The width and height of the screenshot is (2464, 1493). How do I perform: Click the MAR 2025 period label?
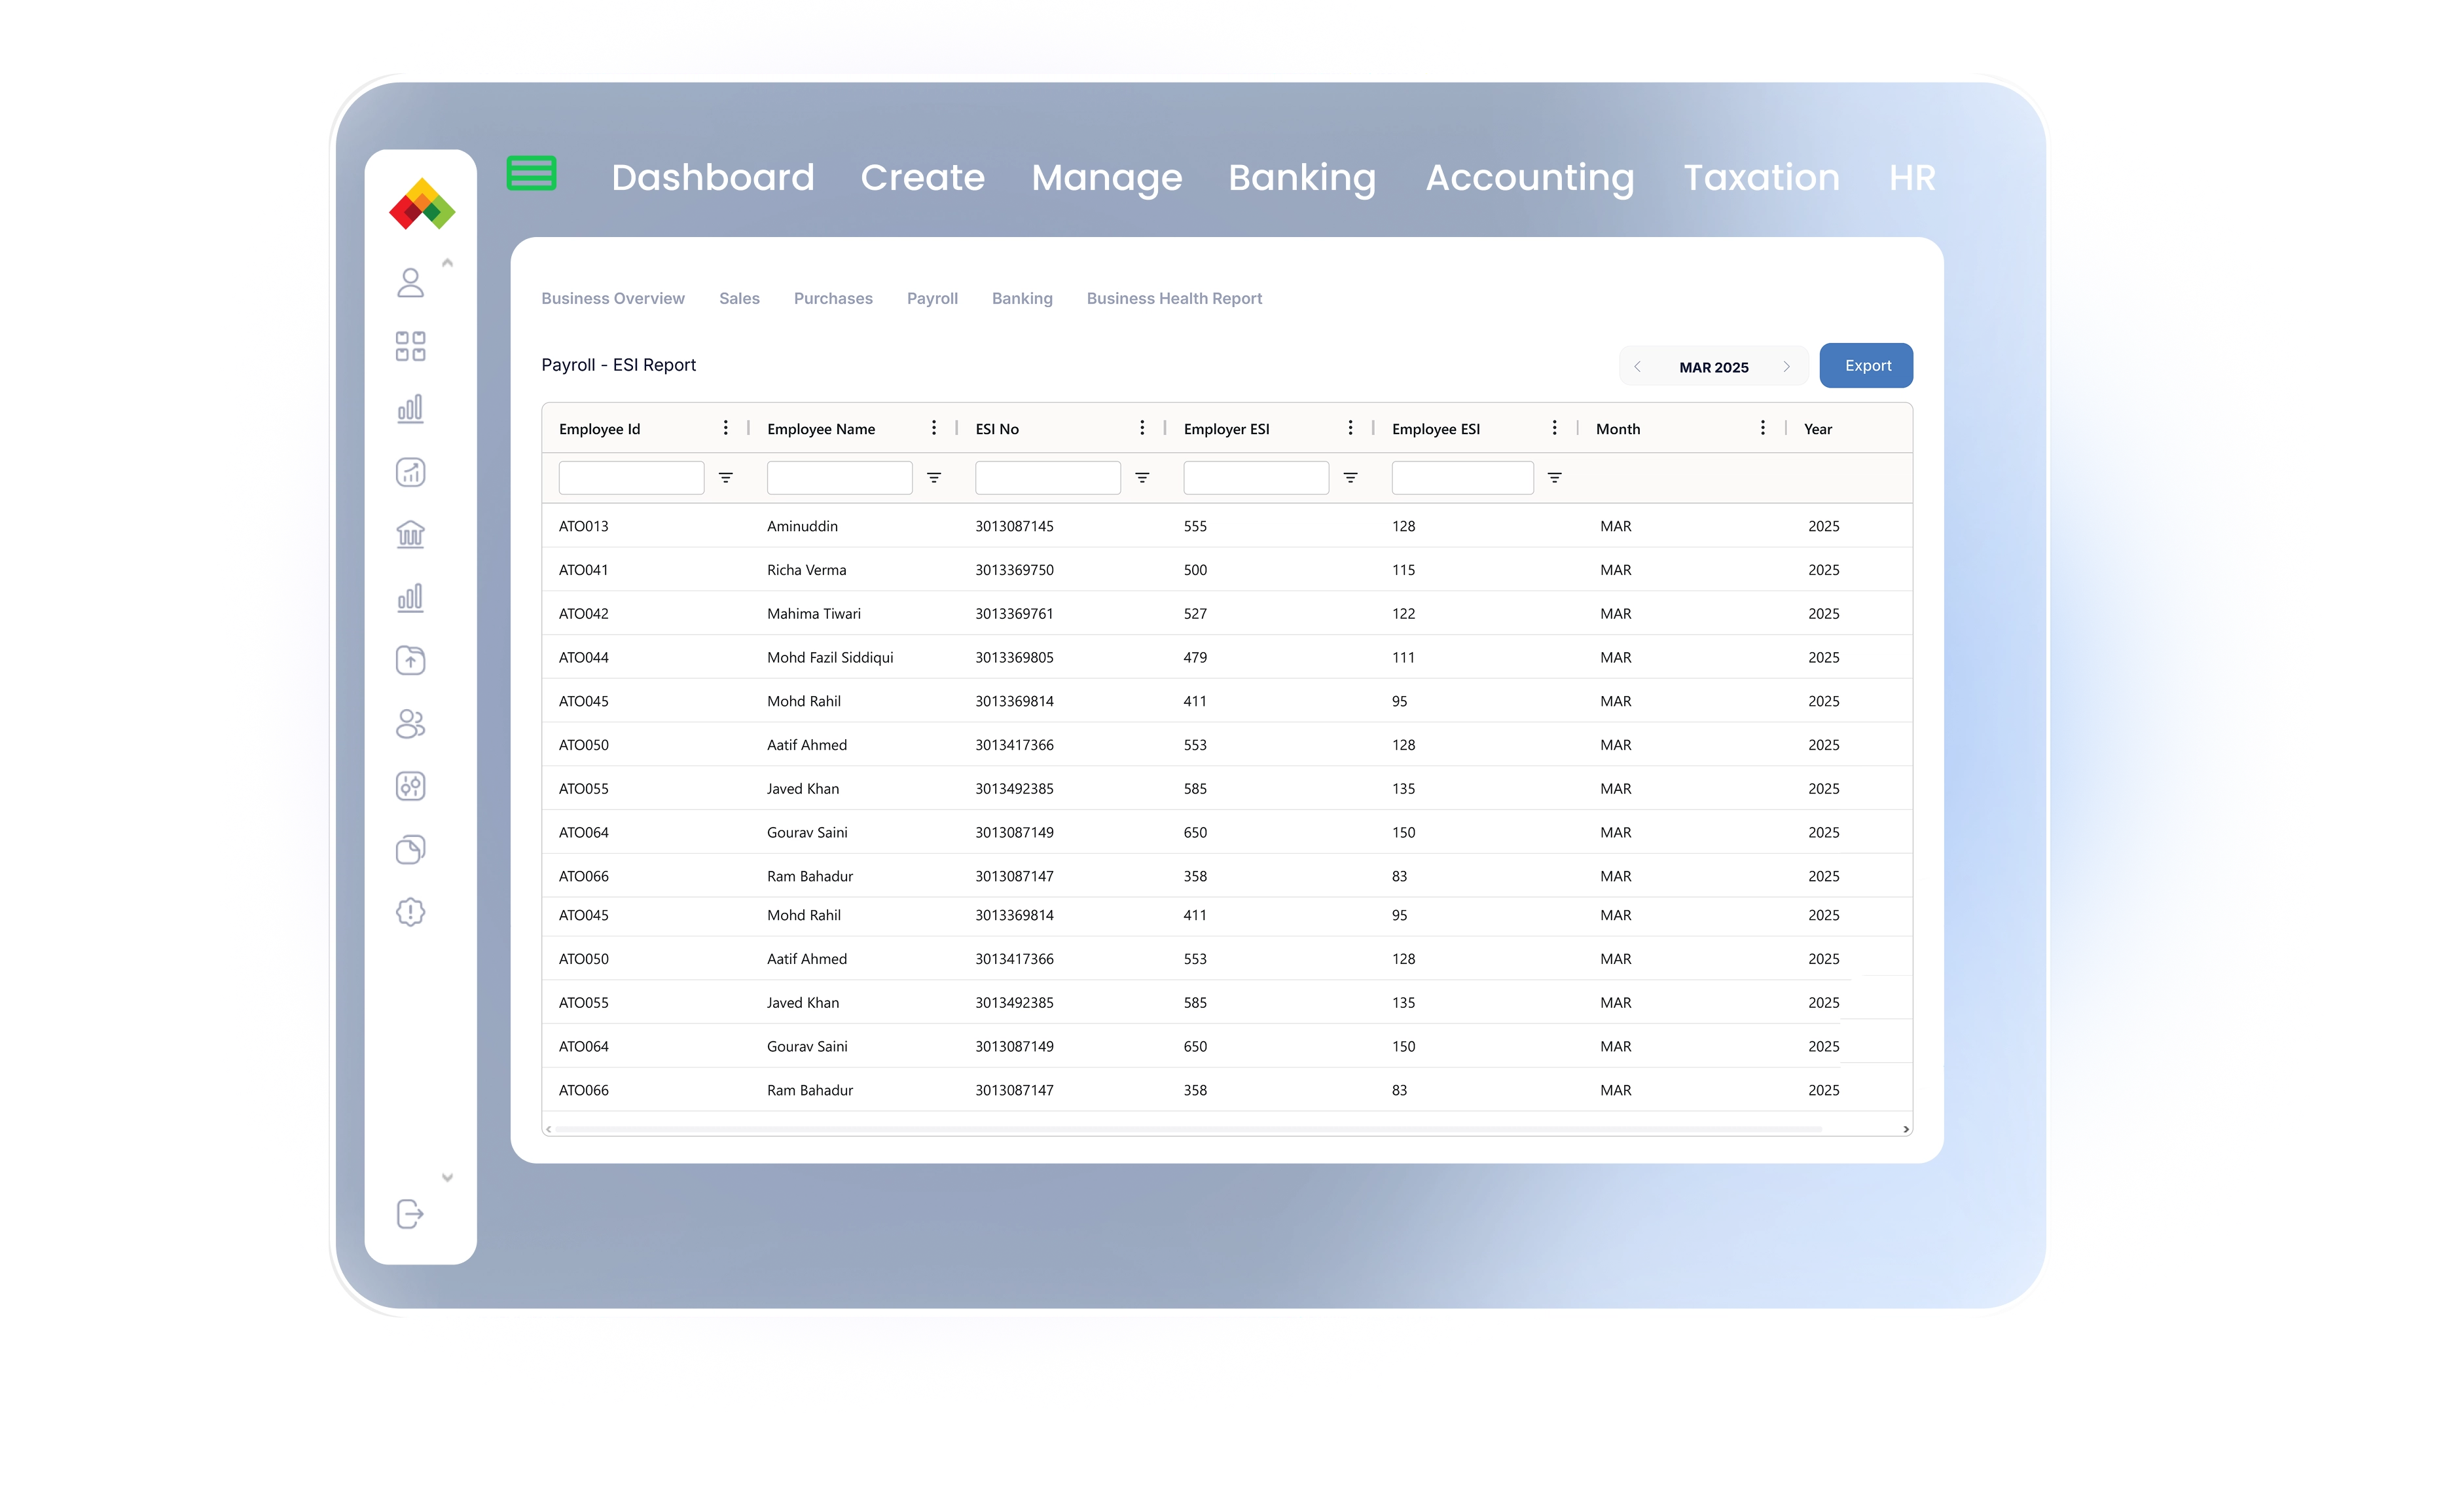click(1713, 367)
